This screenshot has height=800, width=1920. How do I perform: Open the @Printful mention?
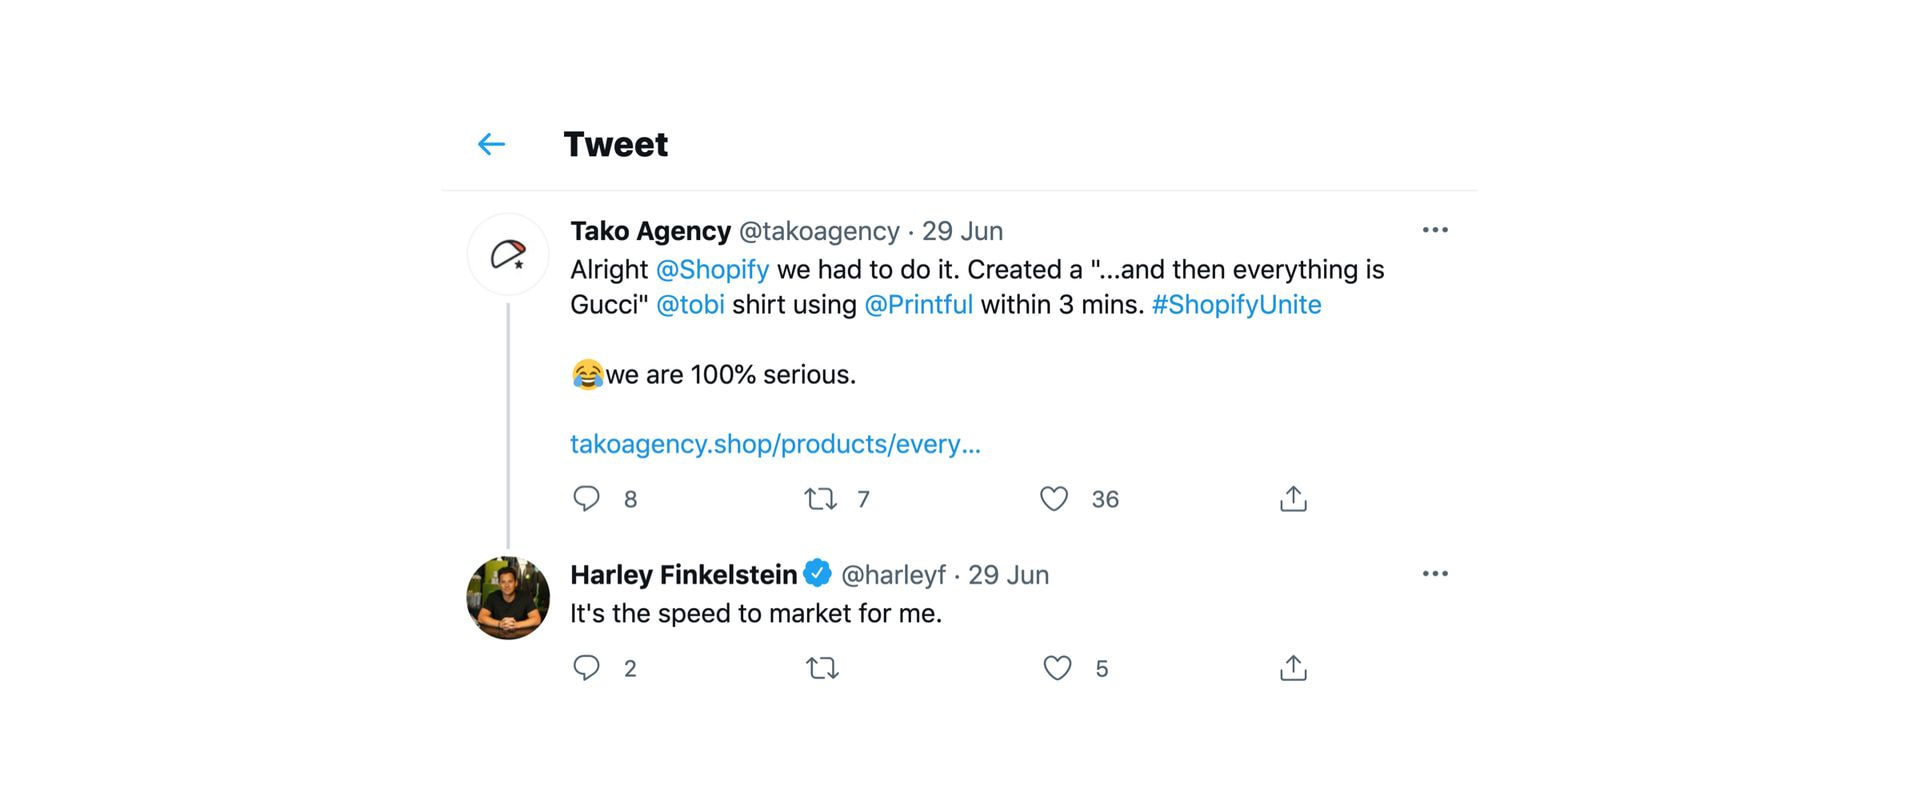[x=918, y=305]
